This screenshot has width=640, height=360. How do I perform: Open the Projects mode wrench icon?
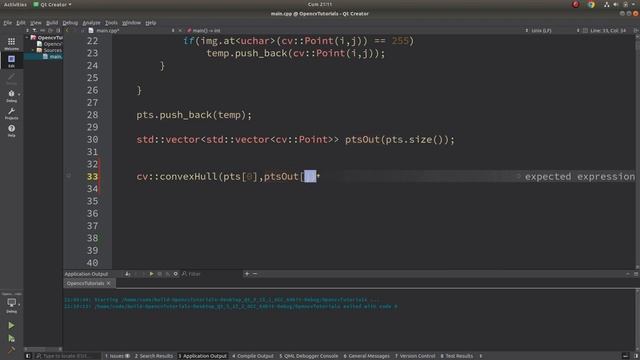(11, 113)
